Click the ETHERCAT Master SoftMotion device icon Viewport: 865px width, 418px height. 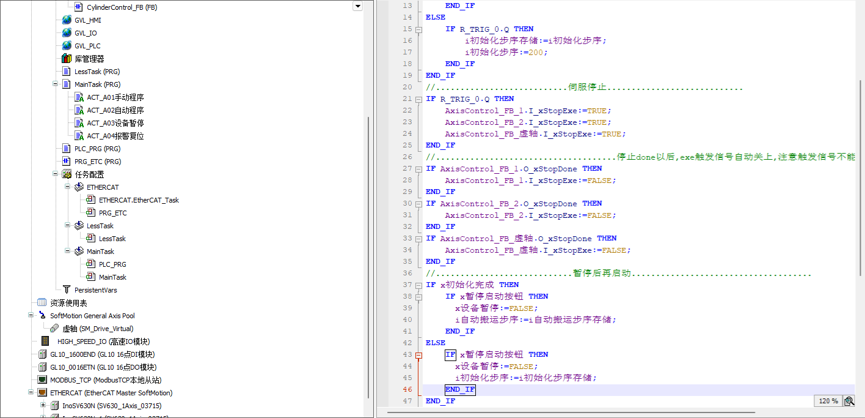[x=42, y=393]
